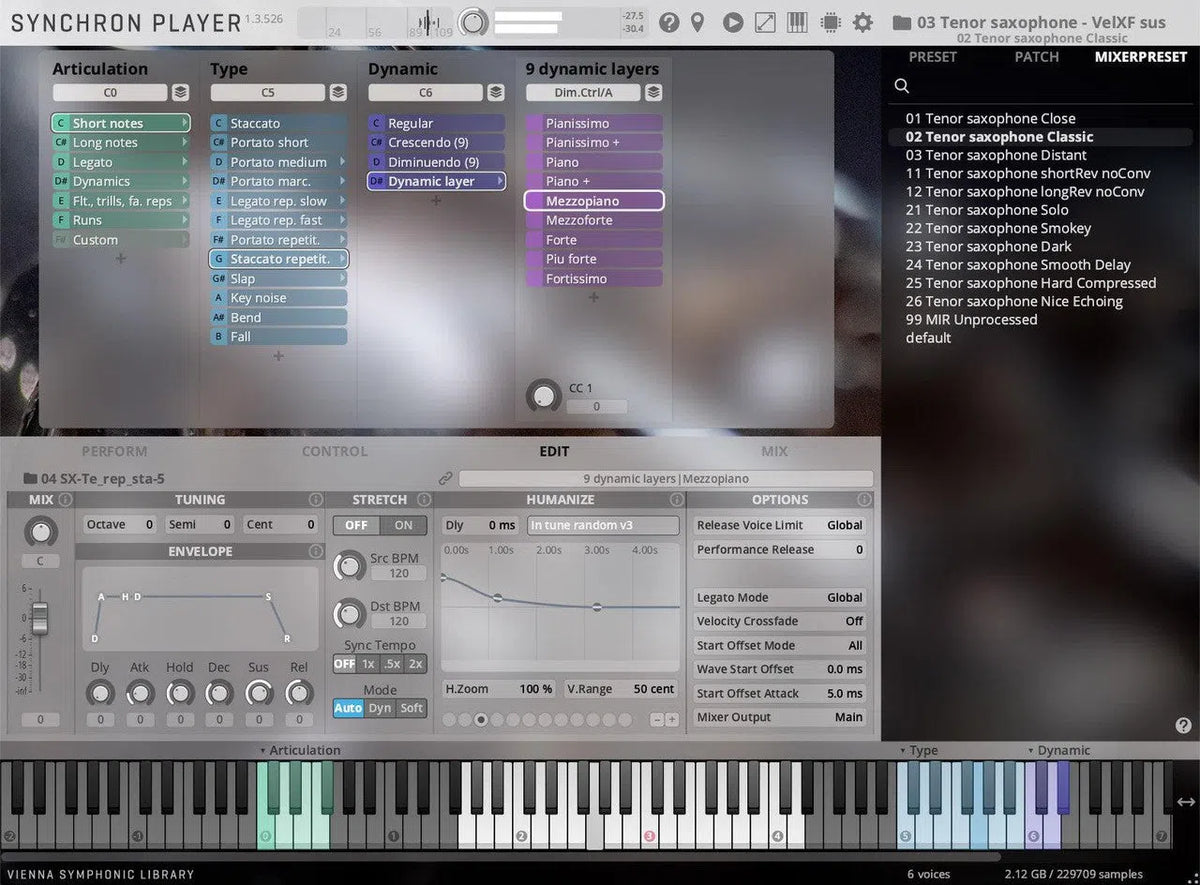
Task: Click the layers icon beside Articulation C0
Action: pyautogui.click(x=180, y=93)
